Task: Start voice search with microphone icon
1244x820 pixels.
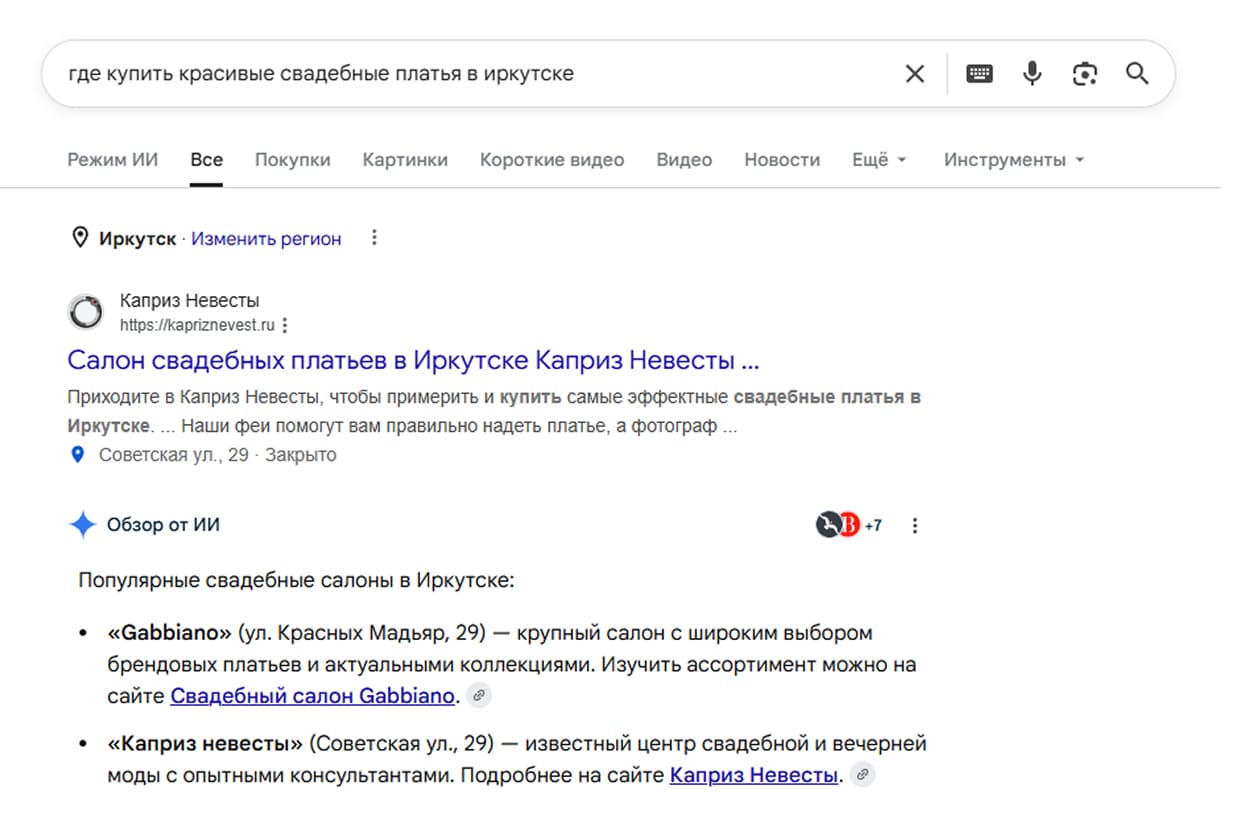Action: pyautogui.click(x=1032, y=74)
